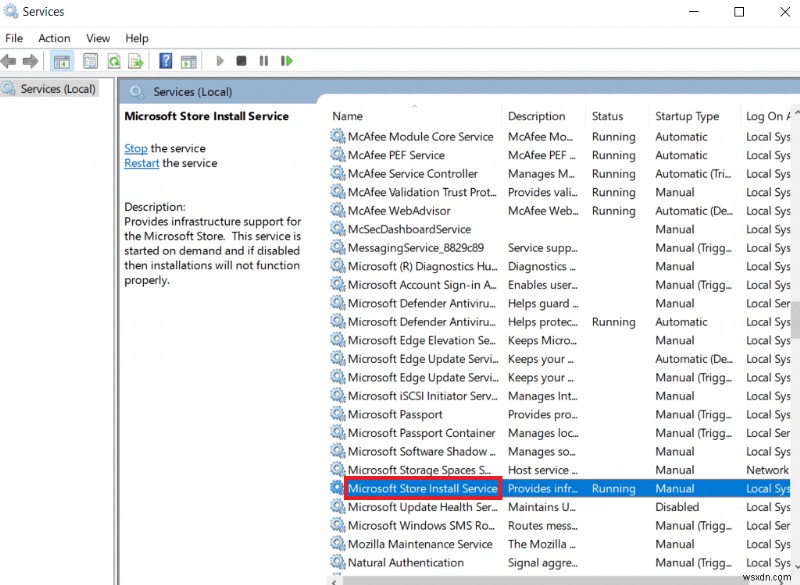Click the Help toolbar icon
This screenshot has width=800, height=585.
pos(166,60)
